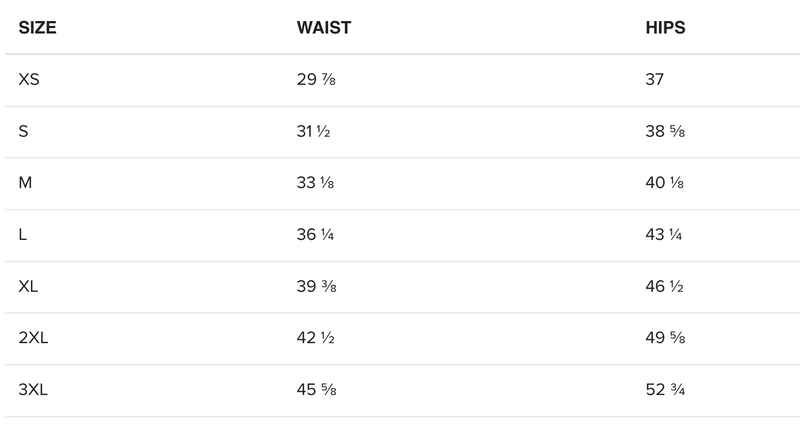Screen dimensions: 800x428
Task: Select hips measurement 43 ¼
Action: 665,235
